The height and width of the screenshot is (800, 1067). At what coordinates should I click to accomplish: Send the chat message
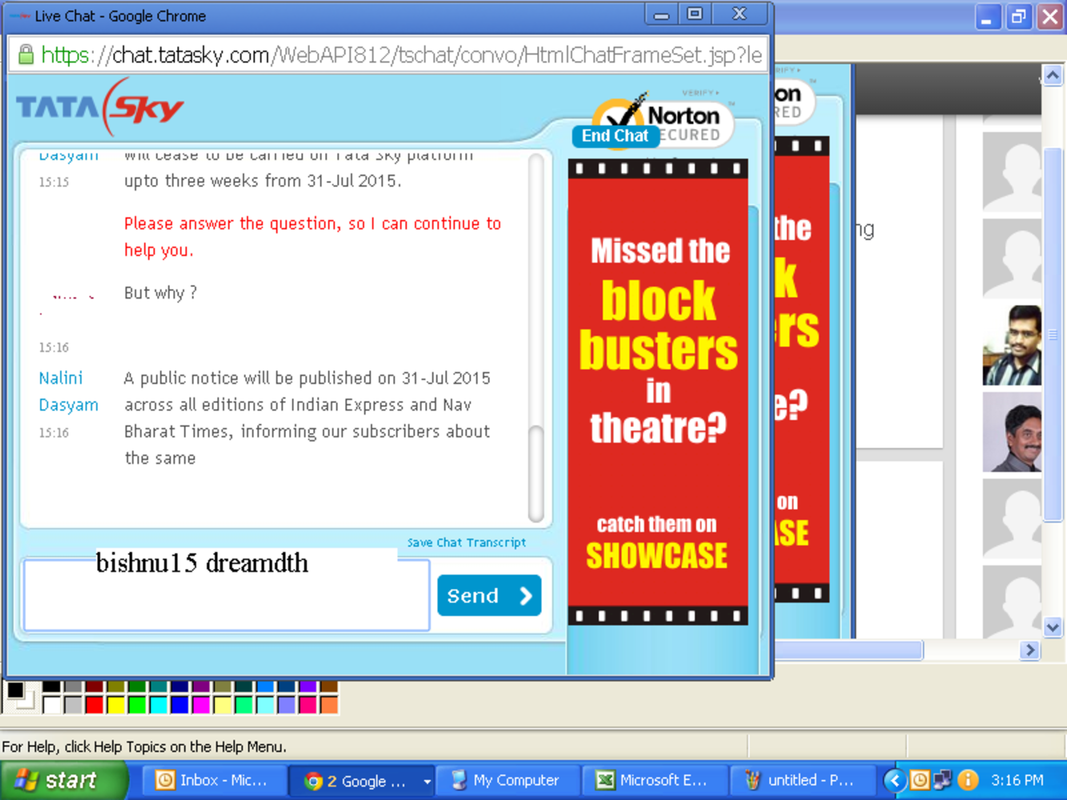(489, 595)
